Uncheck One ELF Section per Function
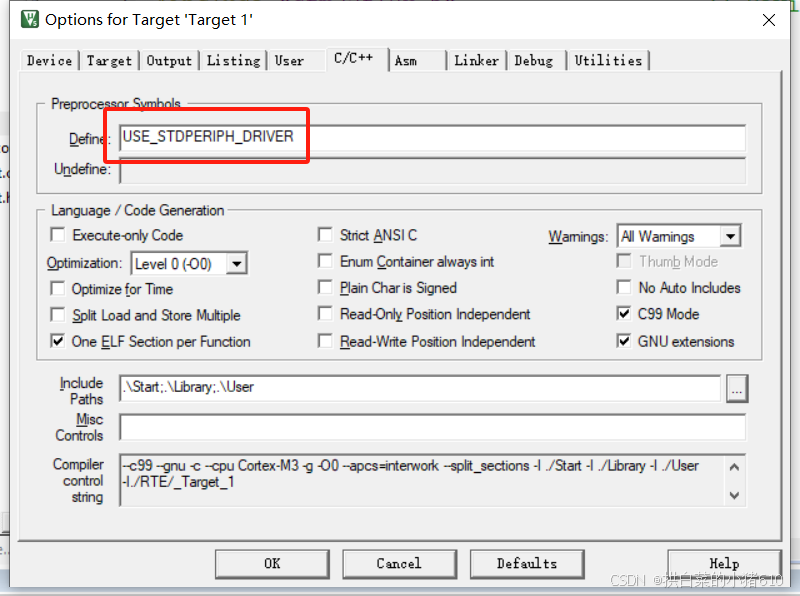The image size is (800, 596). [x=57, y=339]
